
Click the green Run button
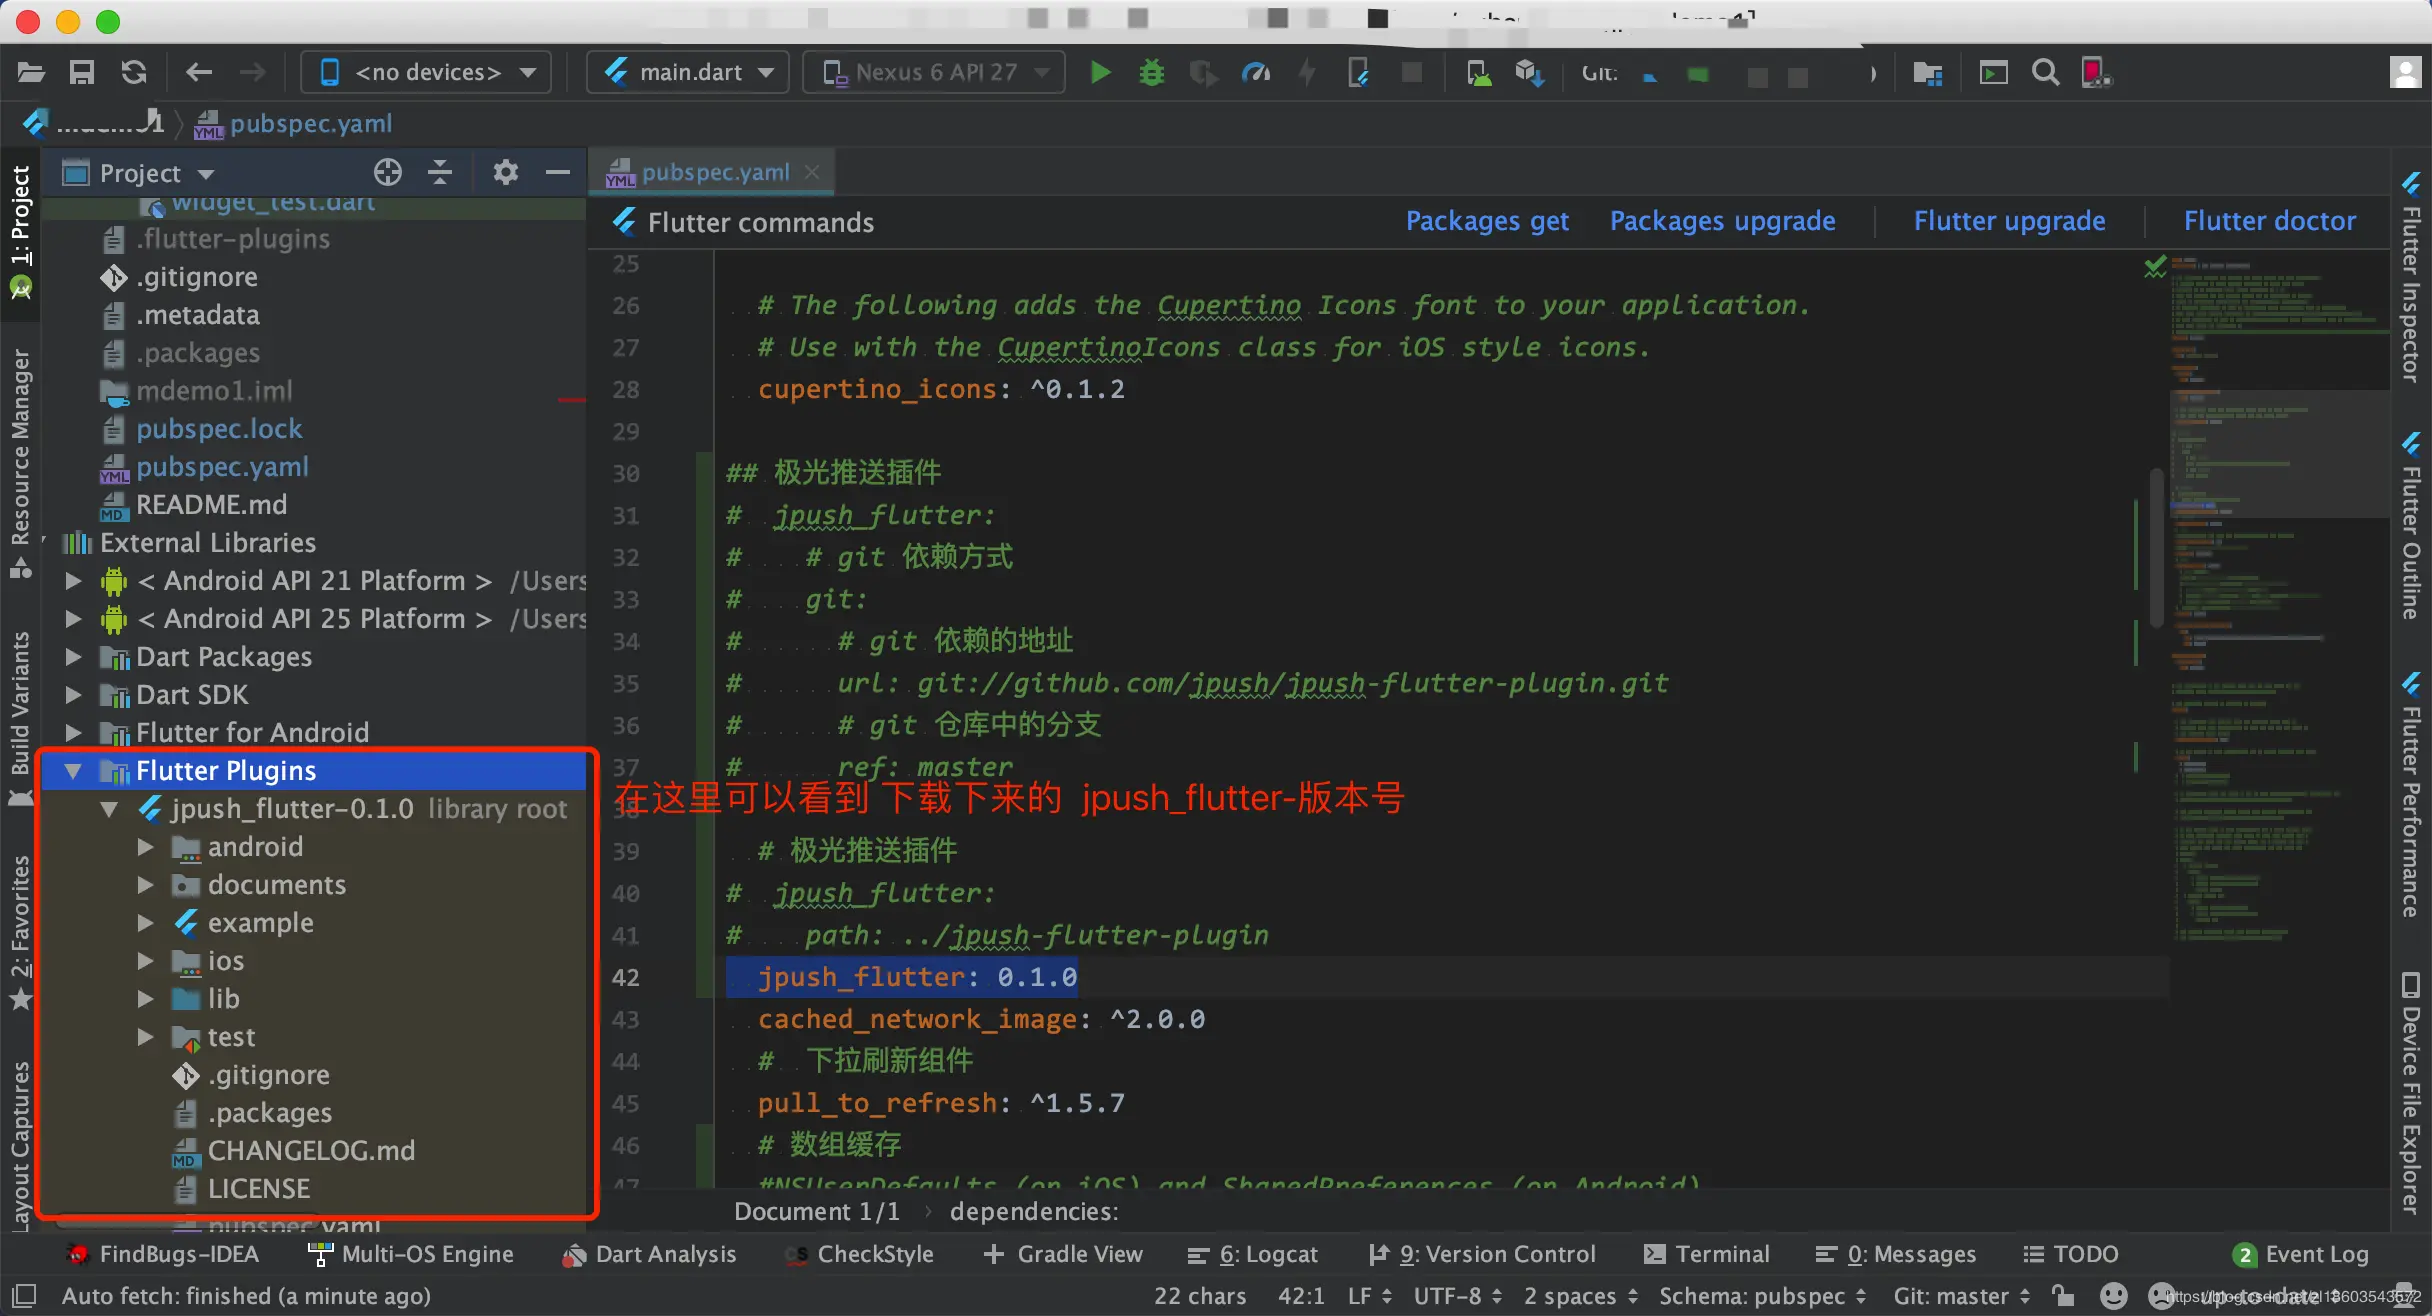coord(1100,73)
